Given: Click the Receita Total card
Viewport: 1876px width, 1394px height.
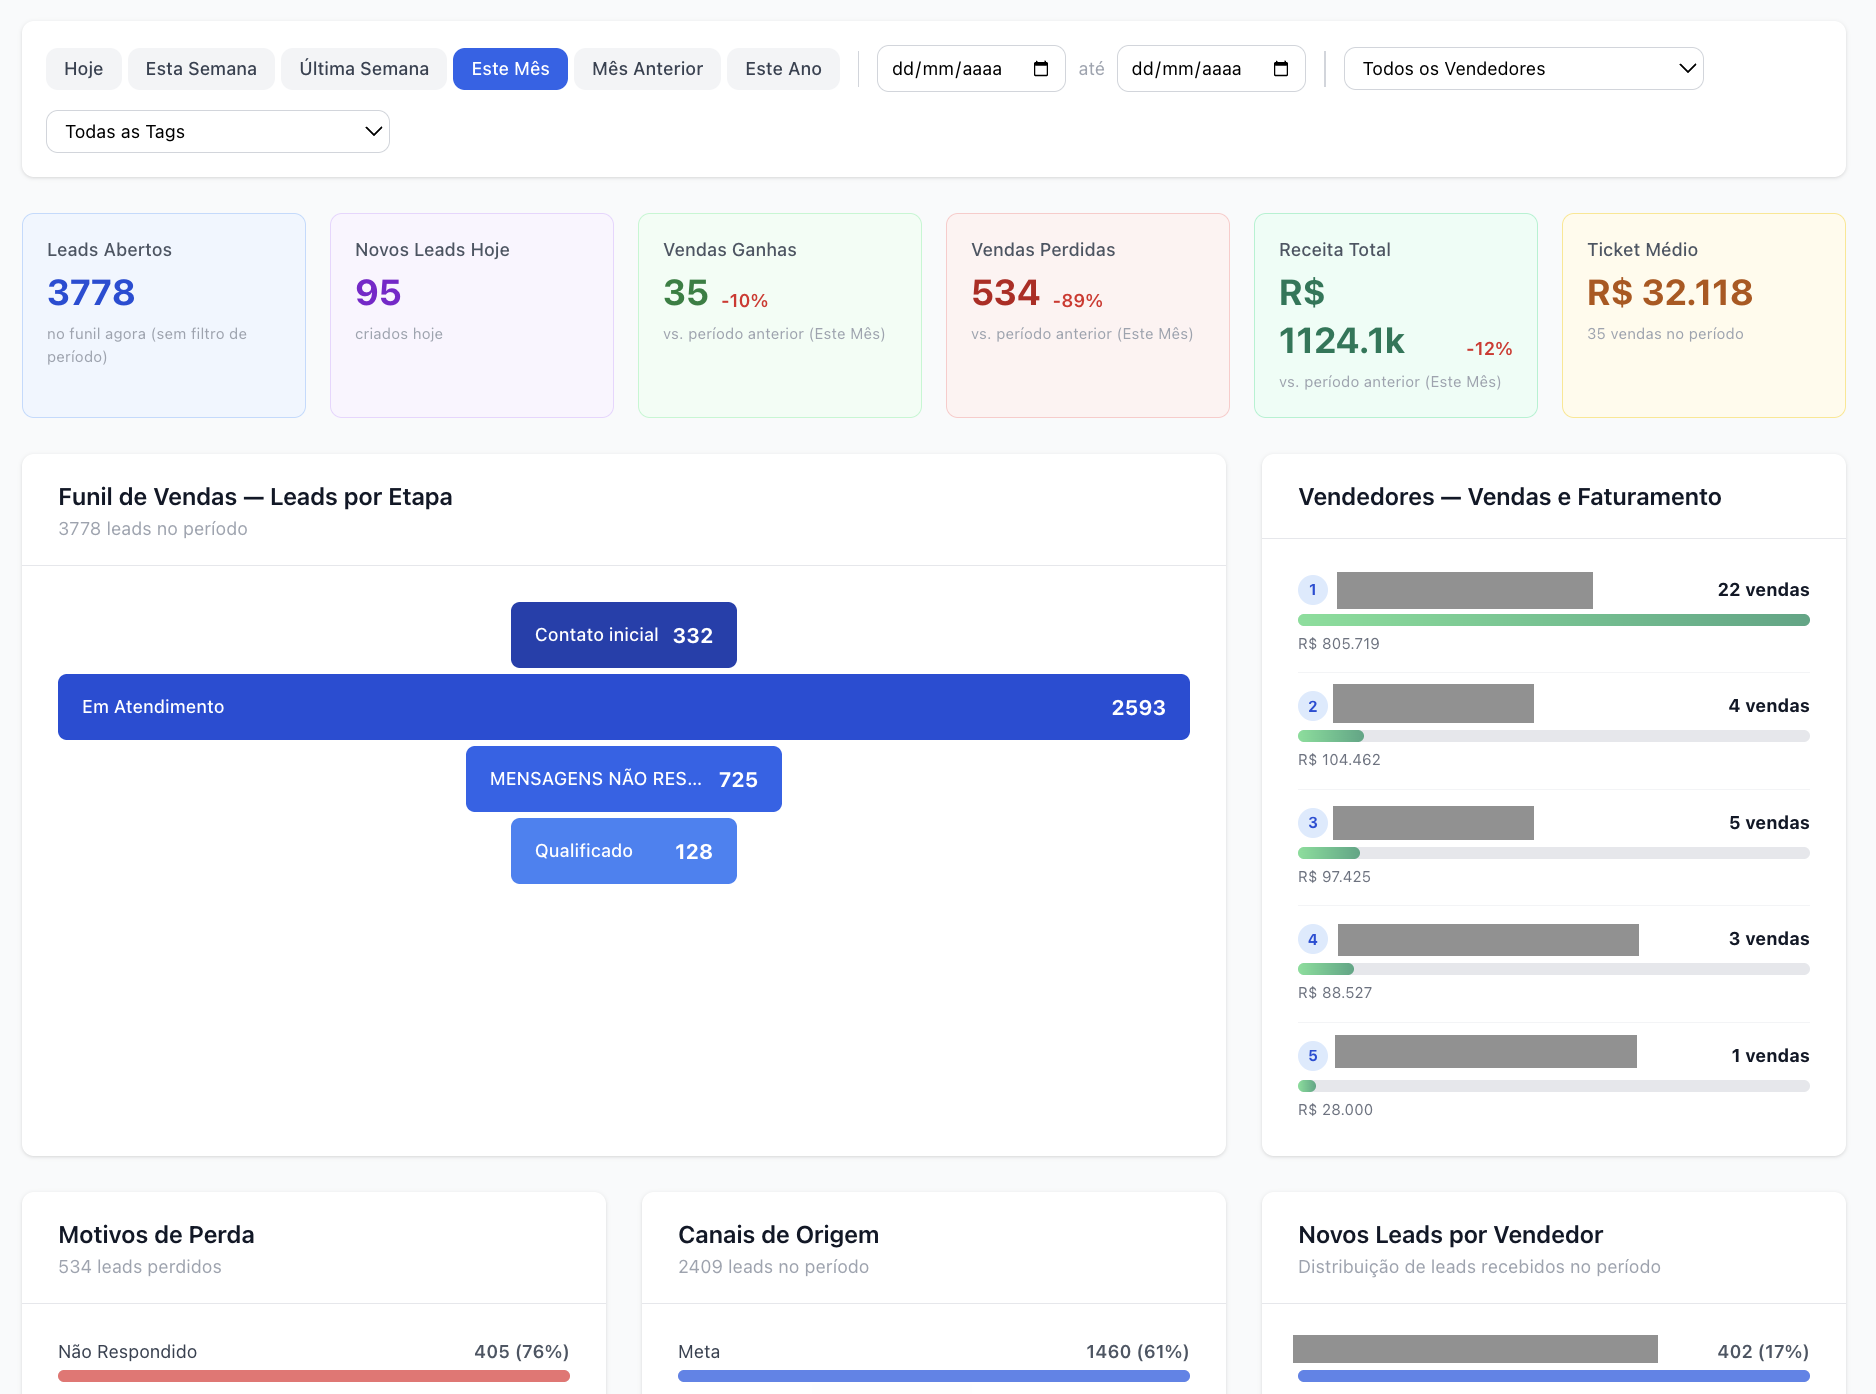Looking at the screenshot, I should (1396, 315).
